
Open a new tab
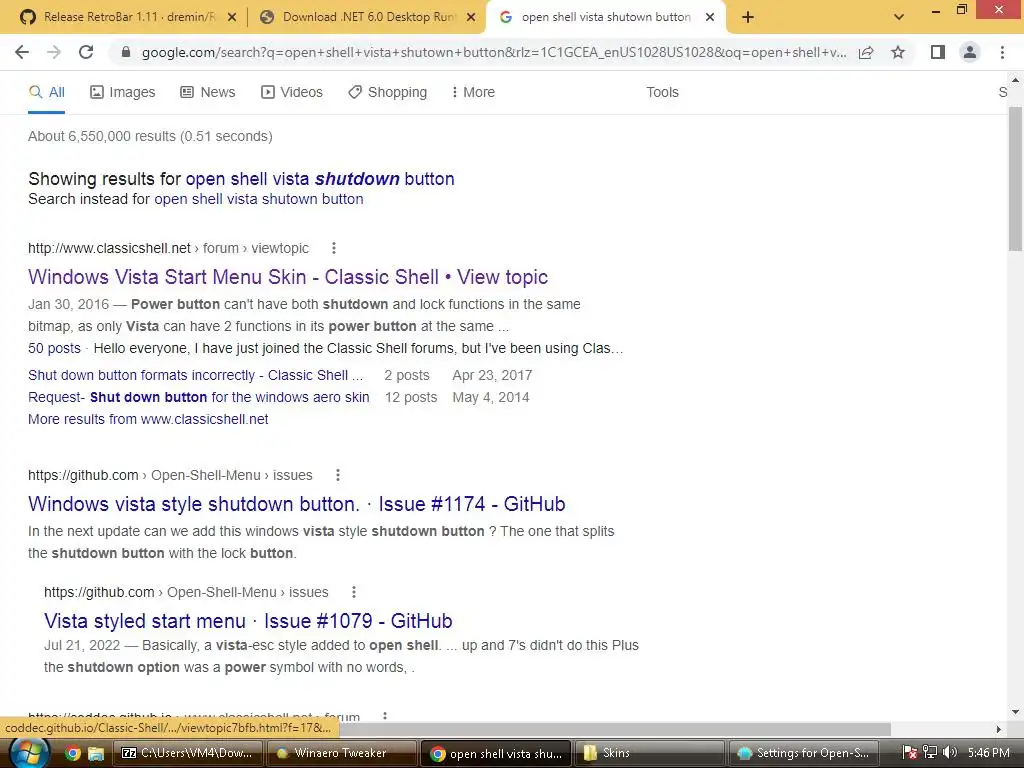(748, 17)
